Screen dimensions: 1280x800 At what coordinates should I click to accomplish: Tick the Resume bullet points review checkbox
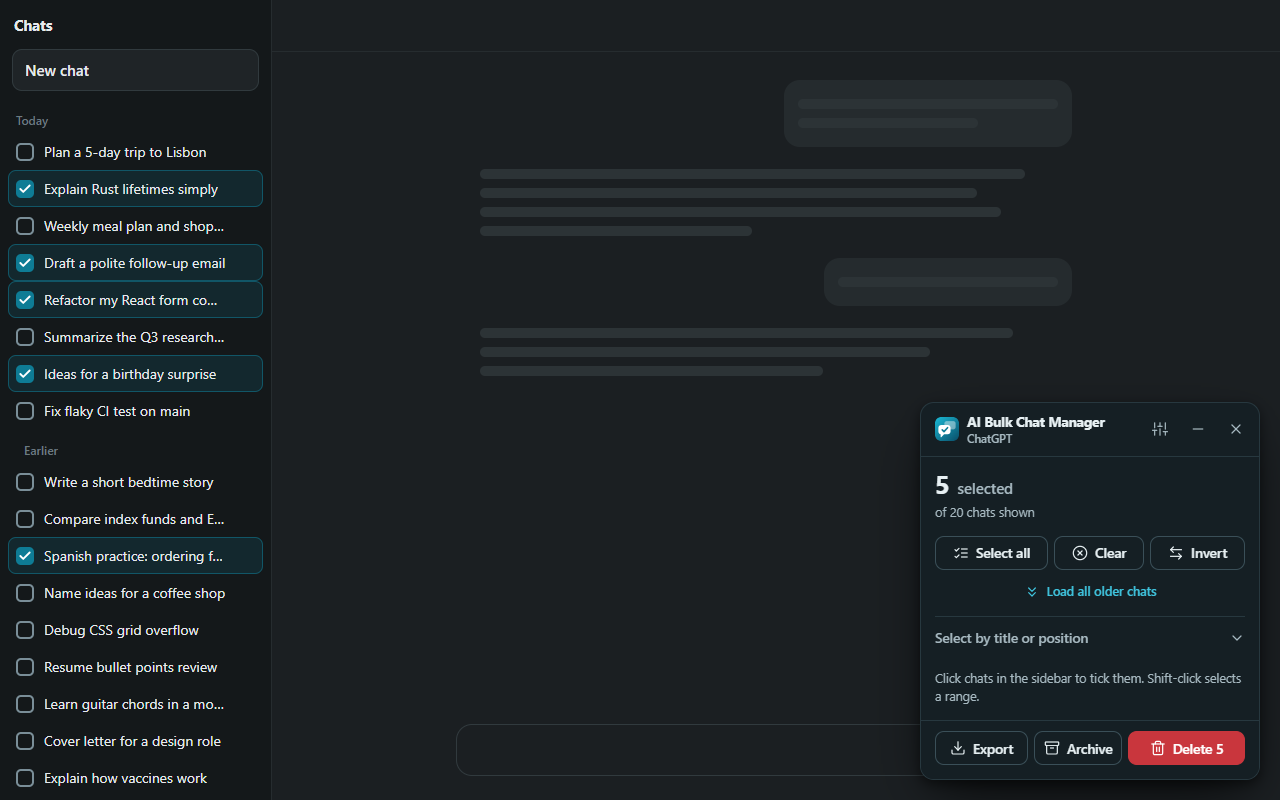(25, 667)
